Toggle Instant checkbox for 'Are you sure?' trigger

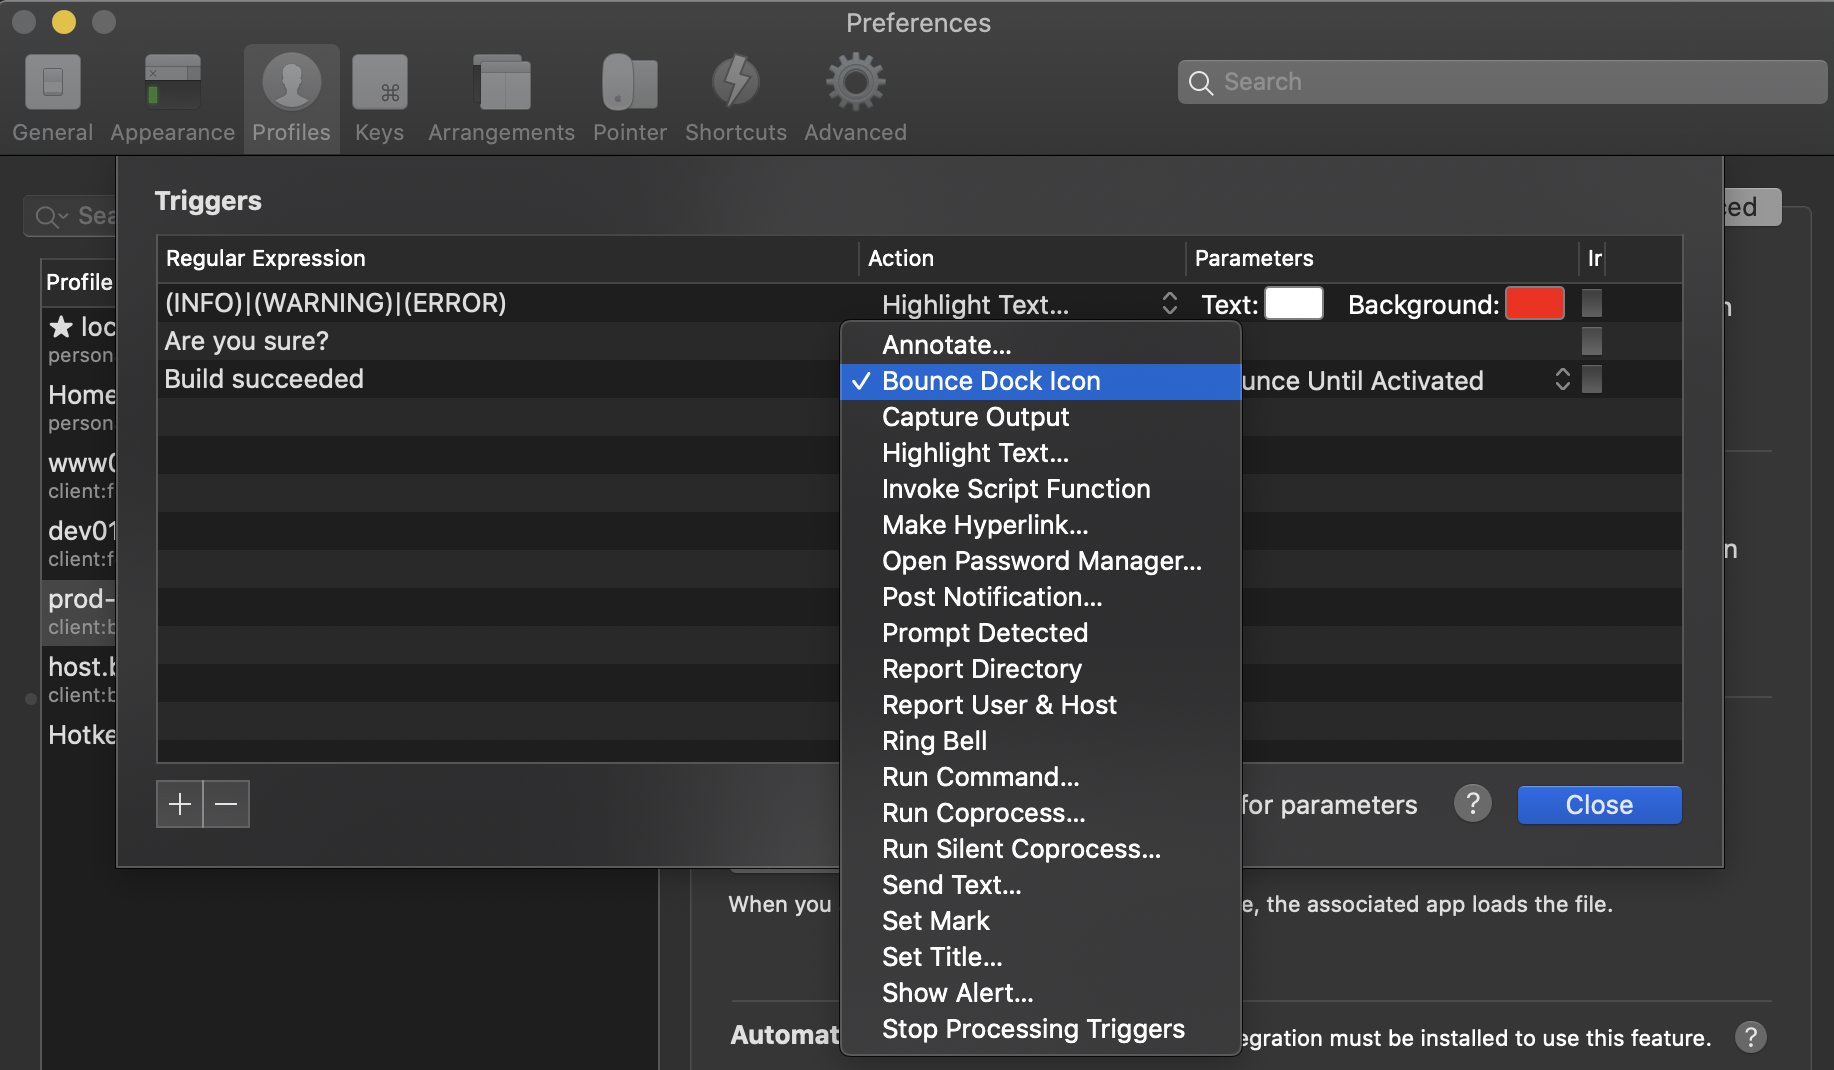point(1591,341)
